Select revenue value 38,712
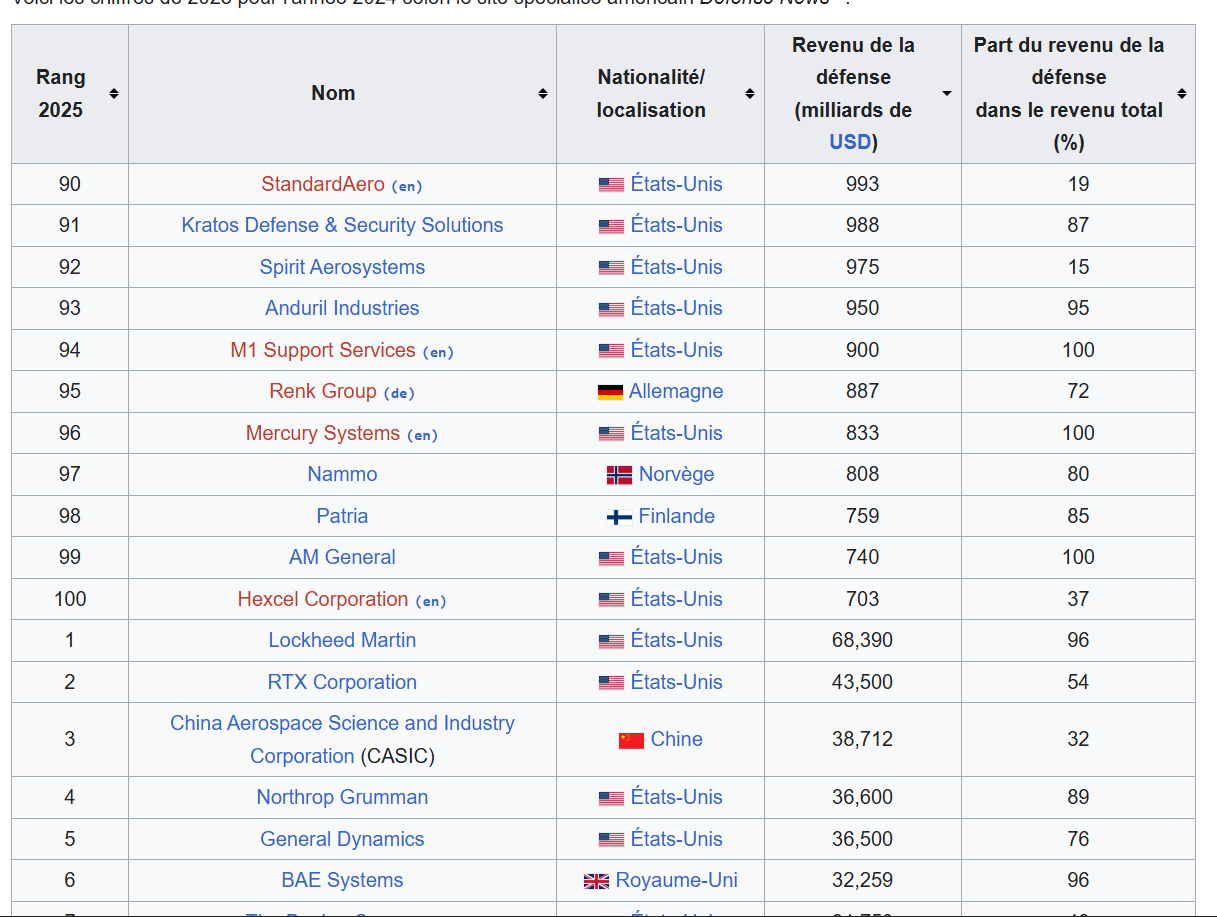This screenshot has width=1217, height=917. (862, 739)
